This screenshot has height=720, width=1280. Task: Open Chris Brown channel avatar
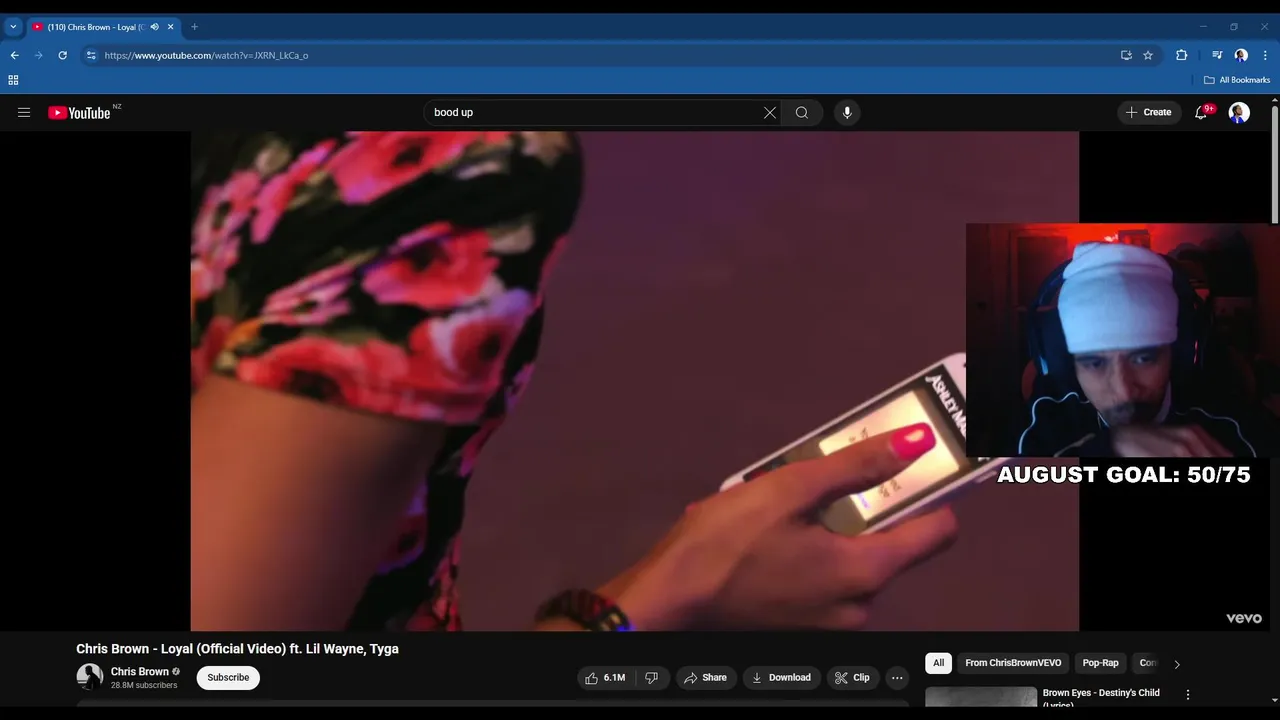pos(90,677)
